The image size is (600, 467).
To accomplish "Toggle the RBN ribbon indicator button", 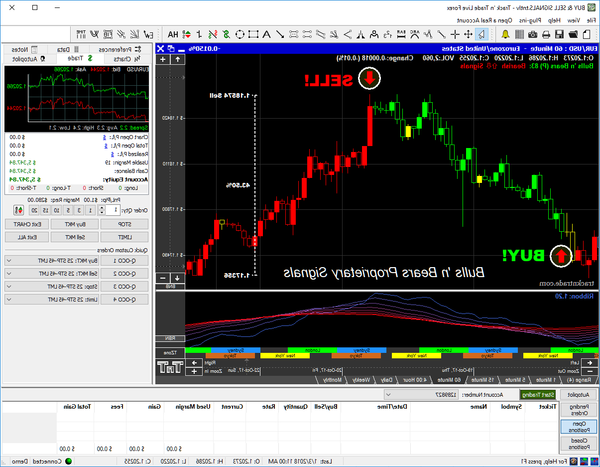I will tap(170, 338).
